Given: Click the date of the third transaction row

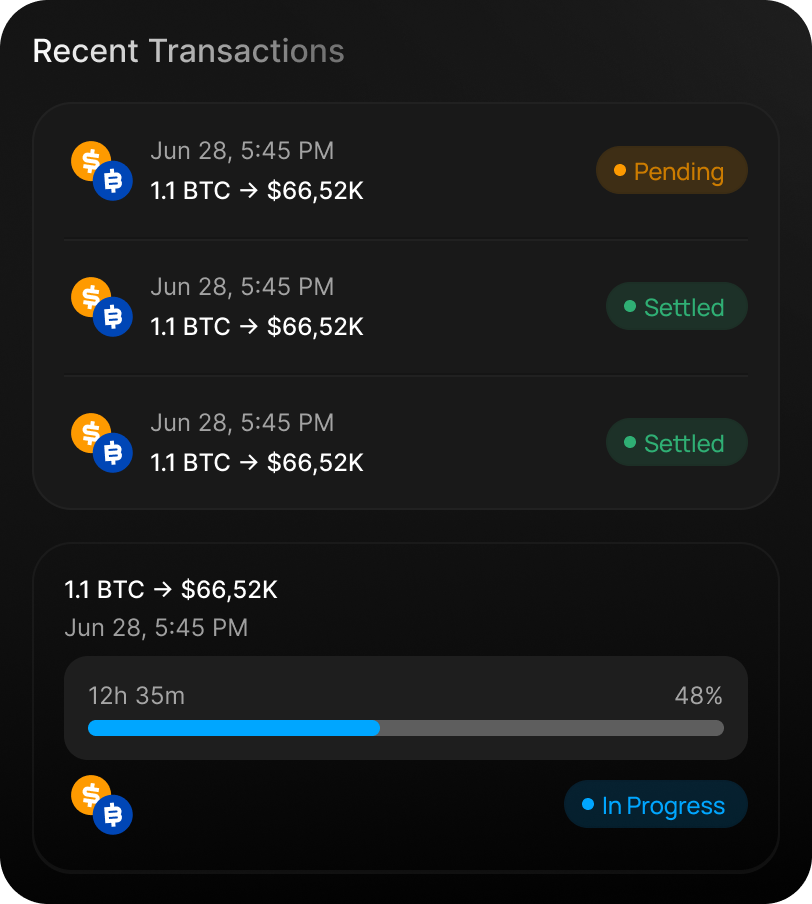Looking at the screenshot, I should point(242,422).
